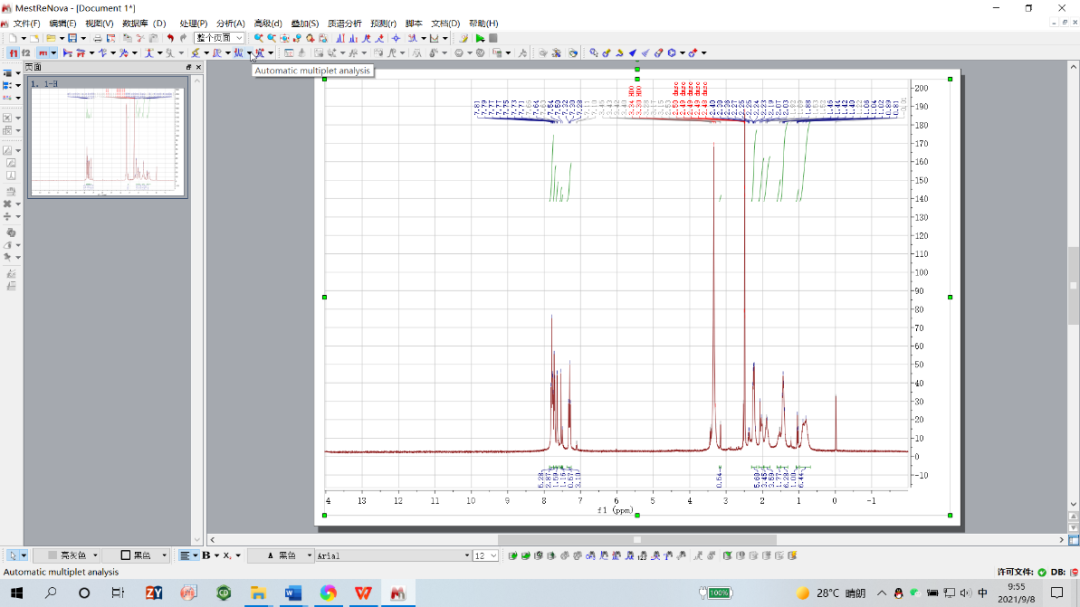Click the green Run script play icon
Image resolution: width=1080 pixels, height=607 pixels.
pyautogui.click(x=480, y=38)
